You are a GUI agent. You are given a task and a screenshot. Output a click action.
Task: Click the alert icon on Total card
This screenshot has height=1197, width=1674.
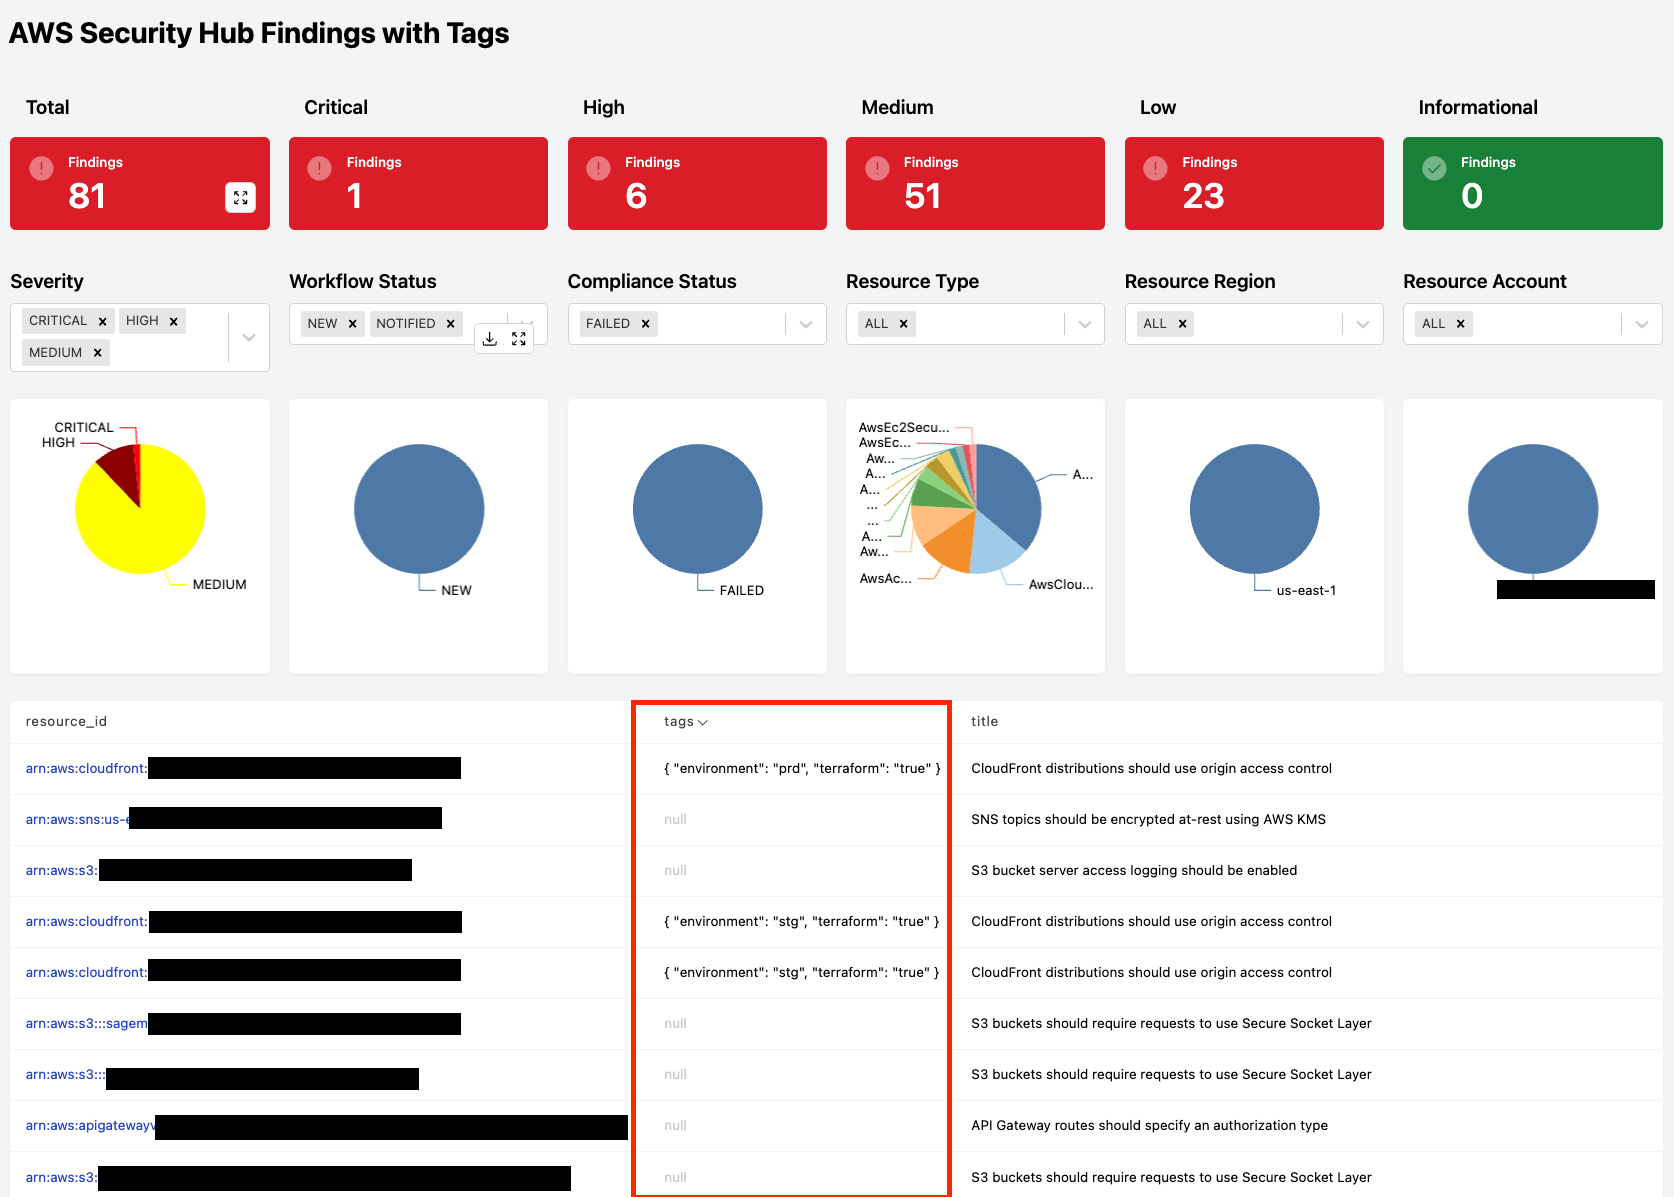(x=41, y=168)
